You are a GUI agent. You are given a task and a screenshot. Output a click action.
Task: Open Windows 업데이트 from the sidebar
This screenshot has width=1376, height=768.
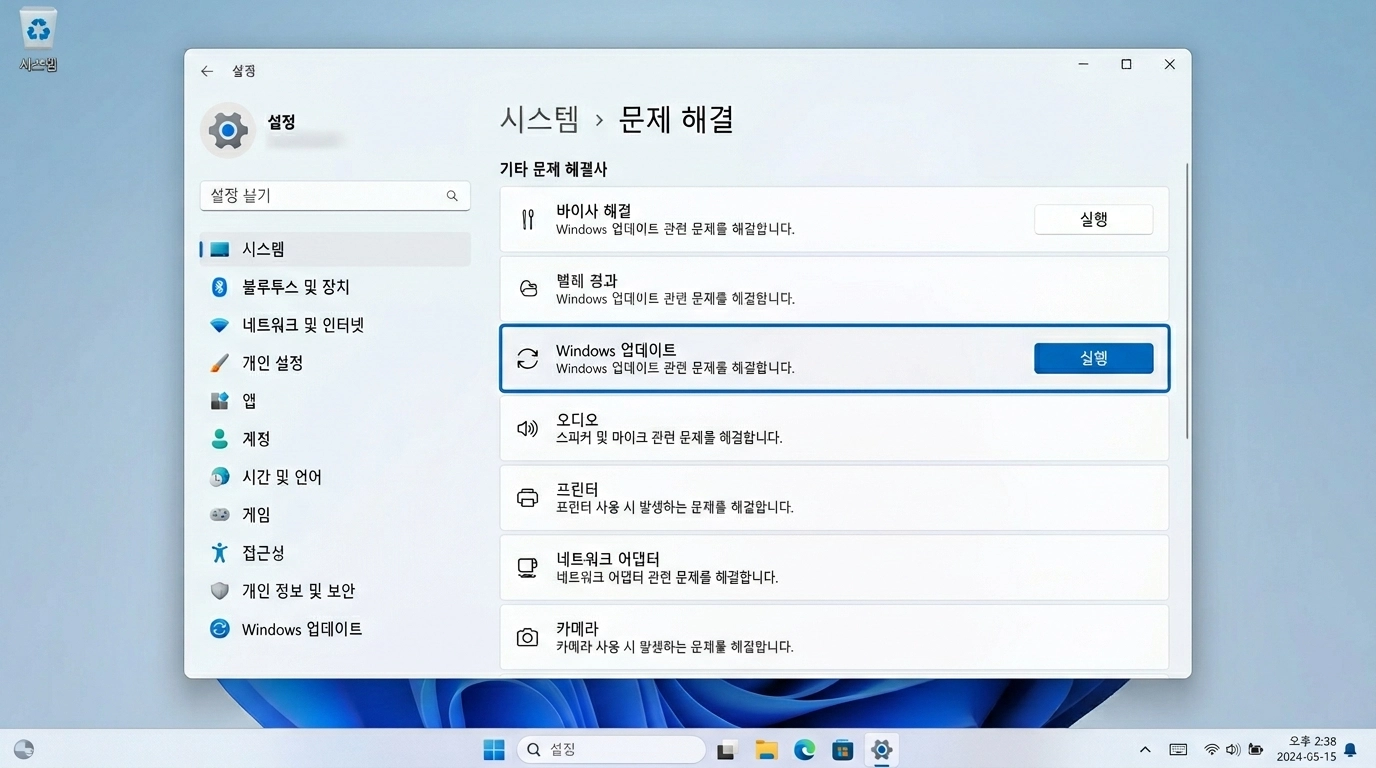click(300, 628)
